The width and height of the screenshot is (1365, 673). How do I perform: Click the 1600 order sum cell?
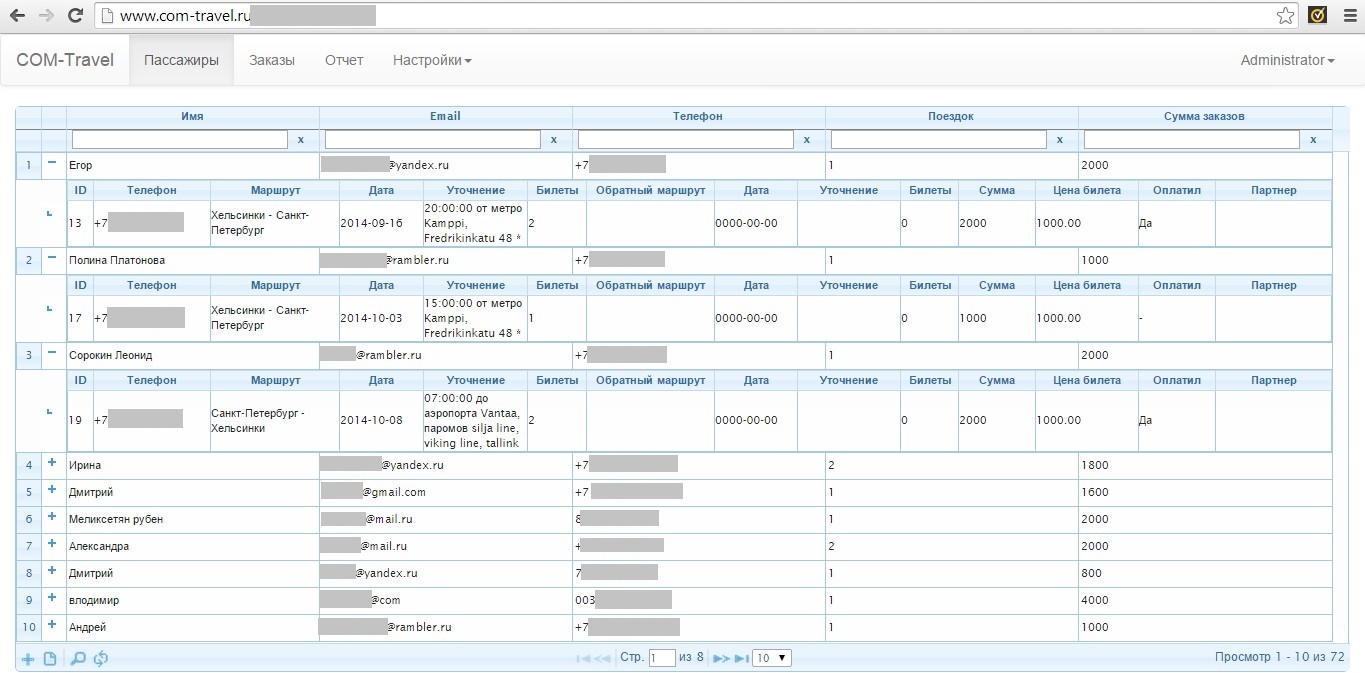1205,492
